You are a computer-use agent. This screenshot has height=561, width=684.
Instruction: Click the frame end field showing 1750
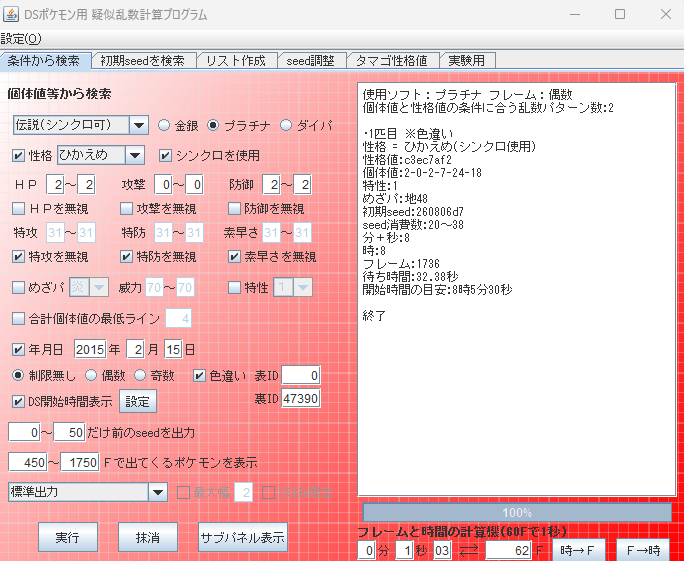pos(80,462)
